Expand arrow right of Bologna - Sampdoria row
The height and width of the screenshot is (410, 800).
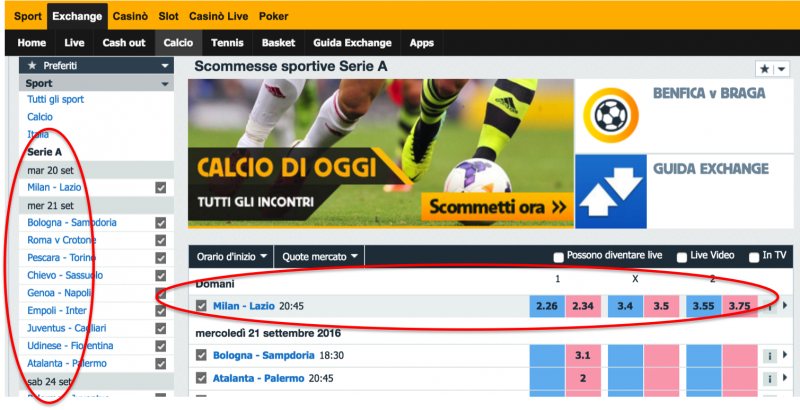785,355
